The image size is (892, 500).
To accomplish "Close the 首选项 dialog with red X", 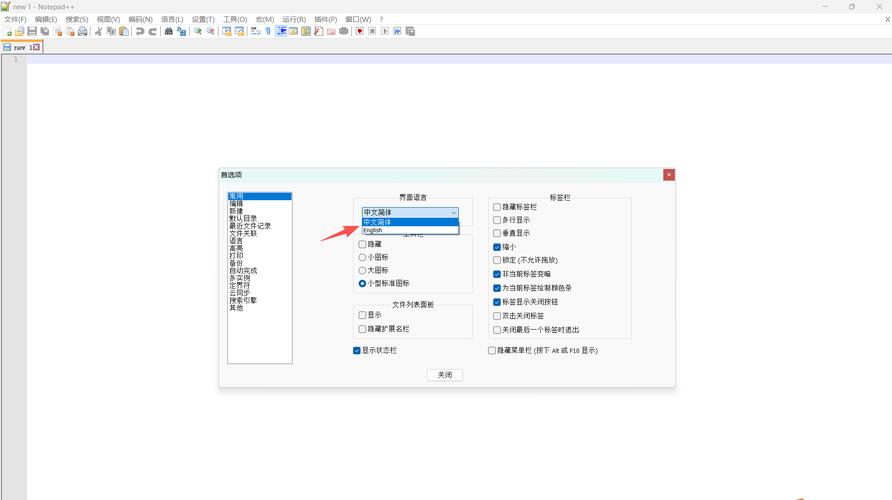I will (669, 175).
